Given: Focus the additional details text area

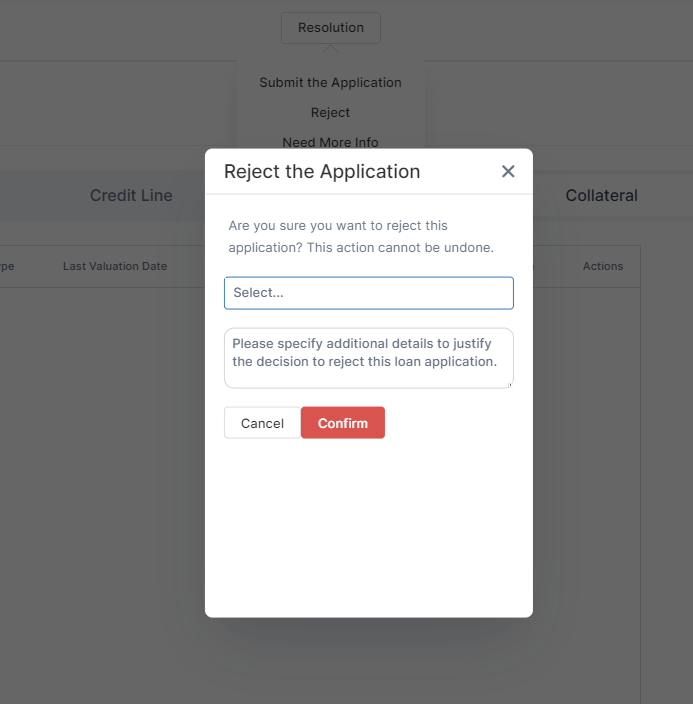Looking at the screenshot, I should [x=368, y=357].
